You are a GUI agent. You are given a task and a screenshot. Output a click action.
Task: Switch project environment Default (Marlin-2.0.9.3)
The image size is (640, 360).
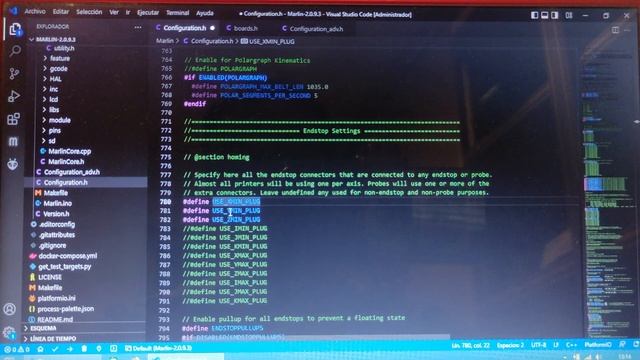[158, 348]
